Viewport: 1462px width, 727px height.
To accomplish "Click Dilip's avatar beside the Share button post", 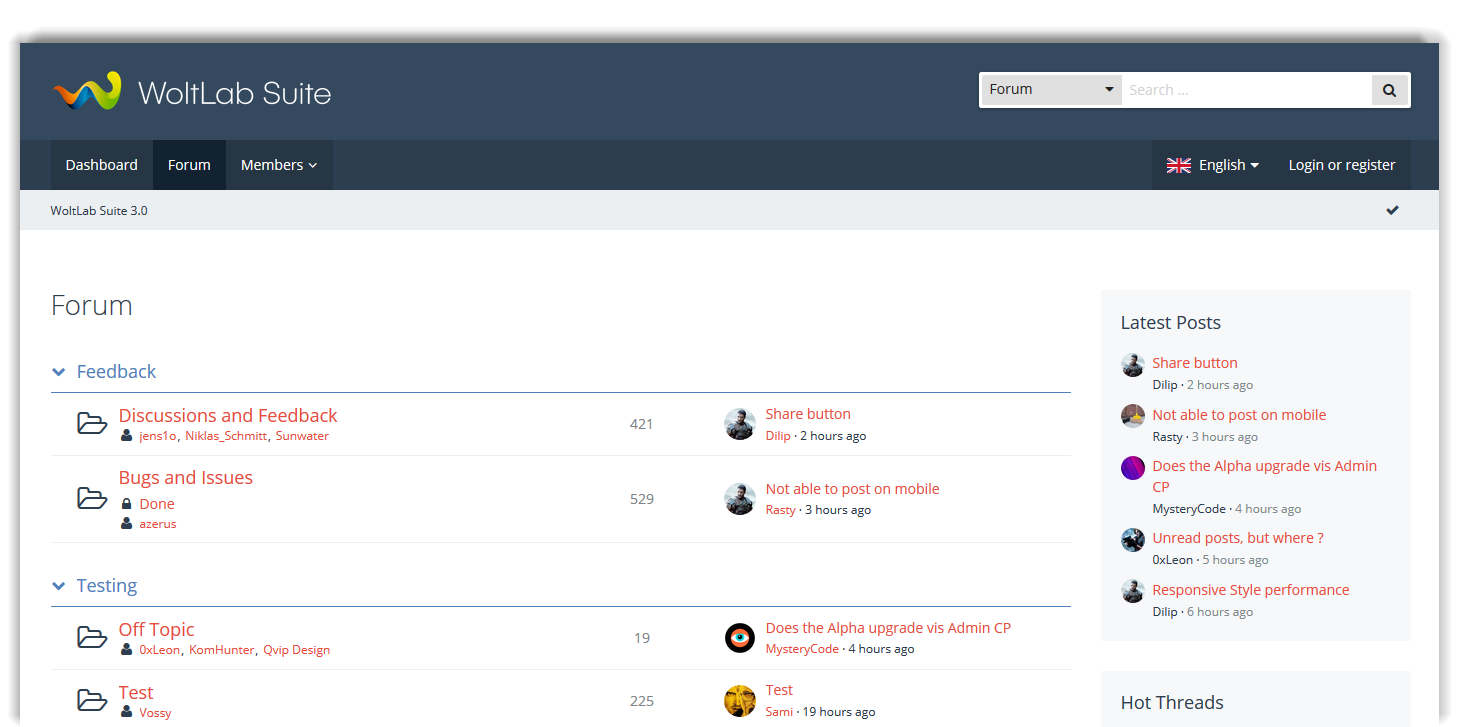I will (x=740, y=424).
